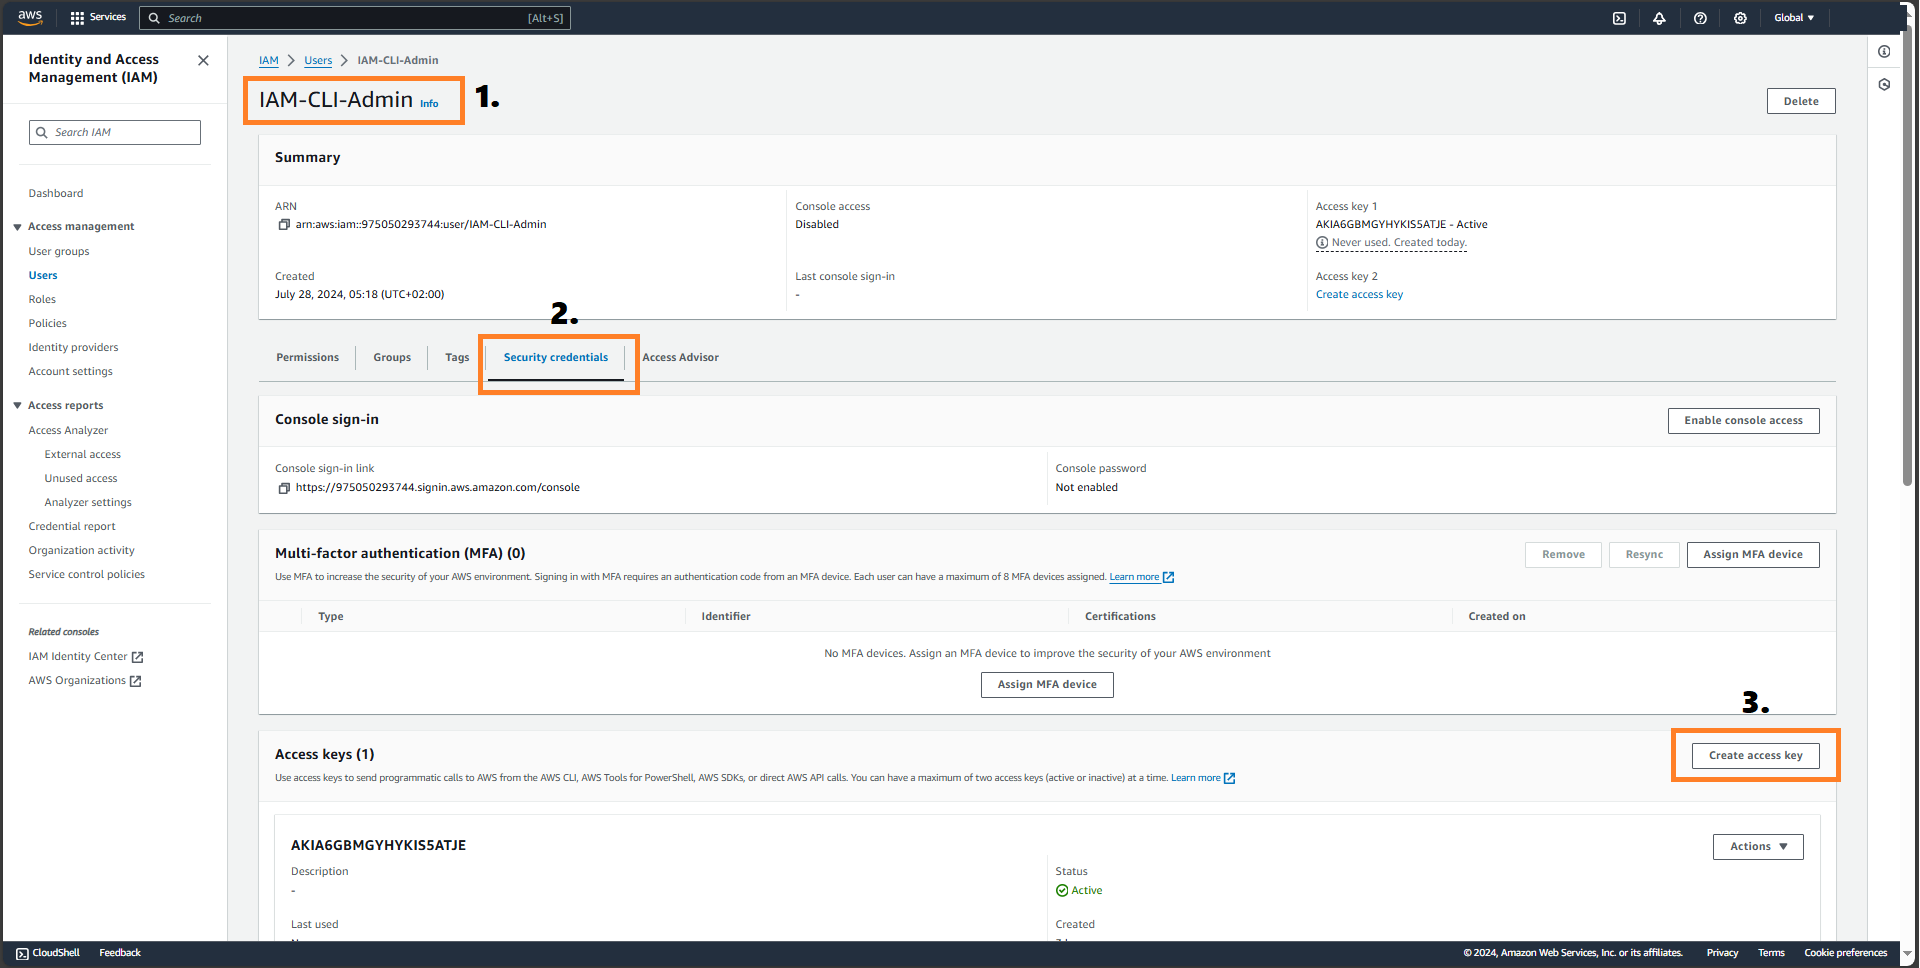
Task: Click the Info link next to IAM-CLI-Admin
Action: (x=429, y=104)
